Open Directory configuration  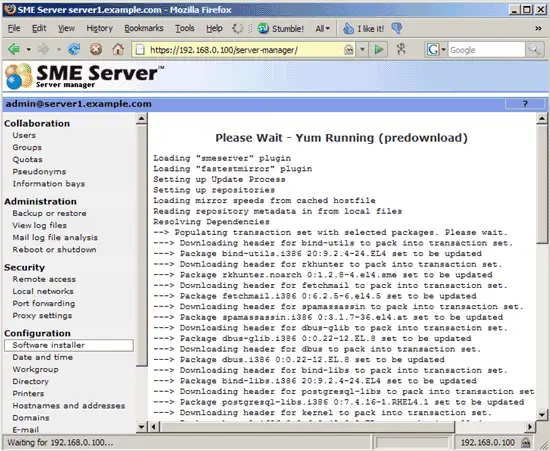31,381
